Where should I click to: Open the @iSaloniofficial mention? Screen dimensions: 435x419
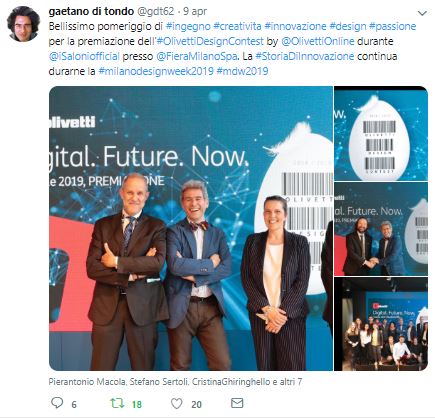(84, 56)
